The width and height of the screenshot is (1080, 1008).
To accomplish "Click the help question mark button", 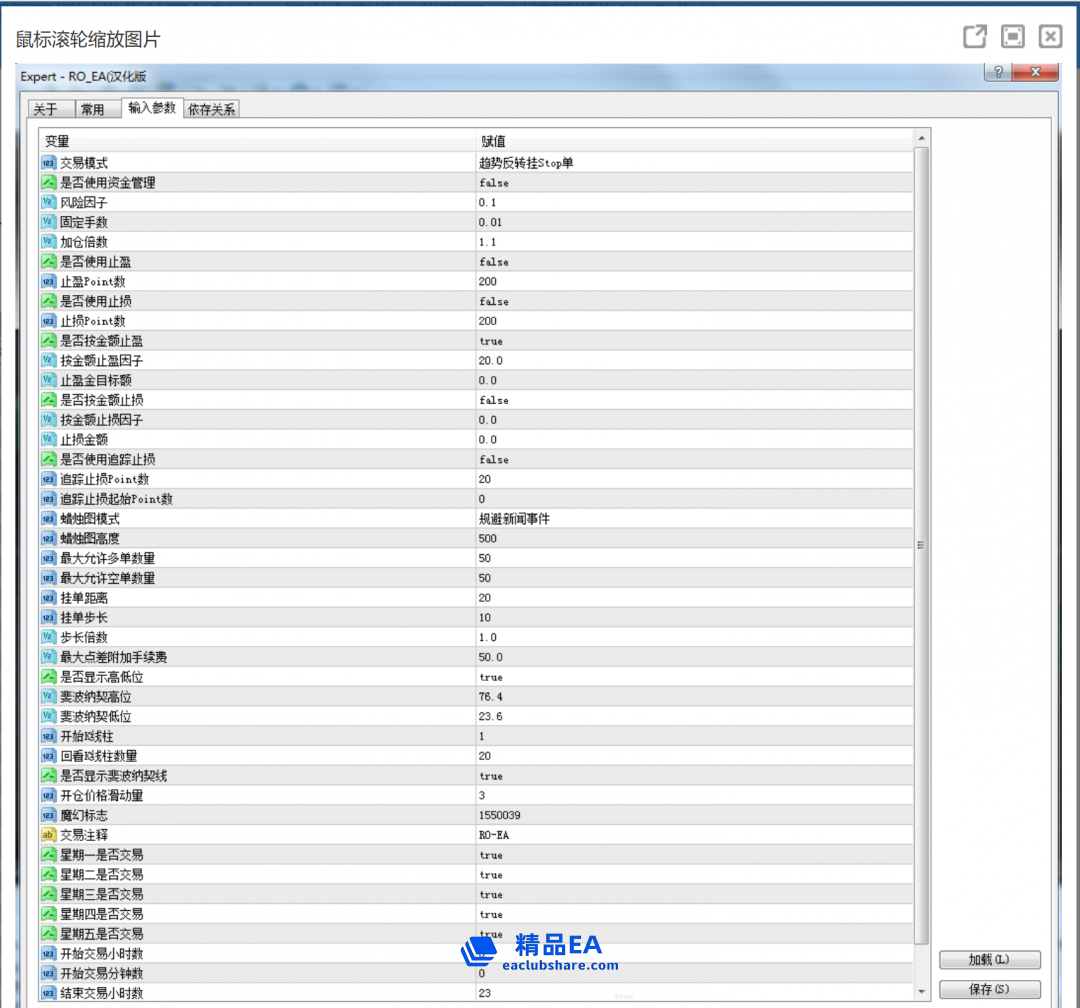I will (x=997, y=74).
